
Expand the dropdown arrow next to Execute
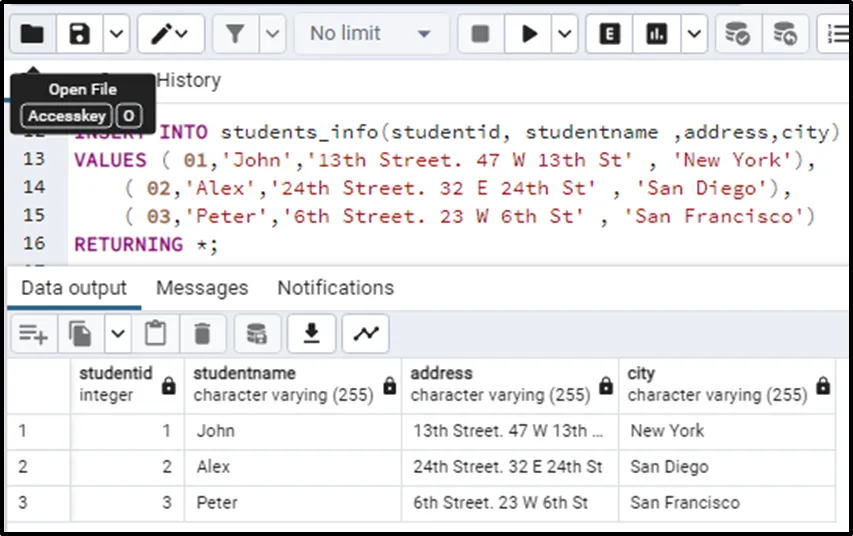[x=565, y=34]
